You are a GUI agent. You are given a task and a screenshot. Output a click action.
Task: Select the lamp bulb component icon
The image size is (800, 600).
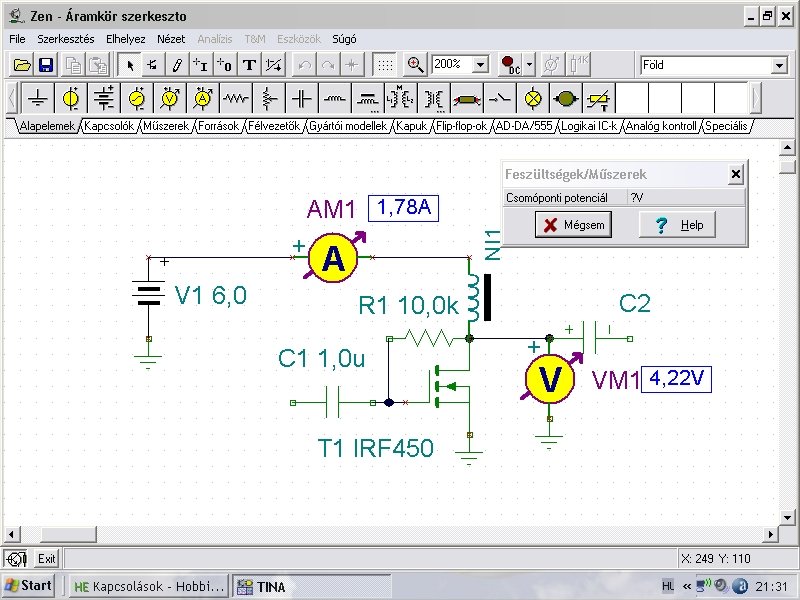(533, 98)
